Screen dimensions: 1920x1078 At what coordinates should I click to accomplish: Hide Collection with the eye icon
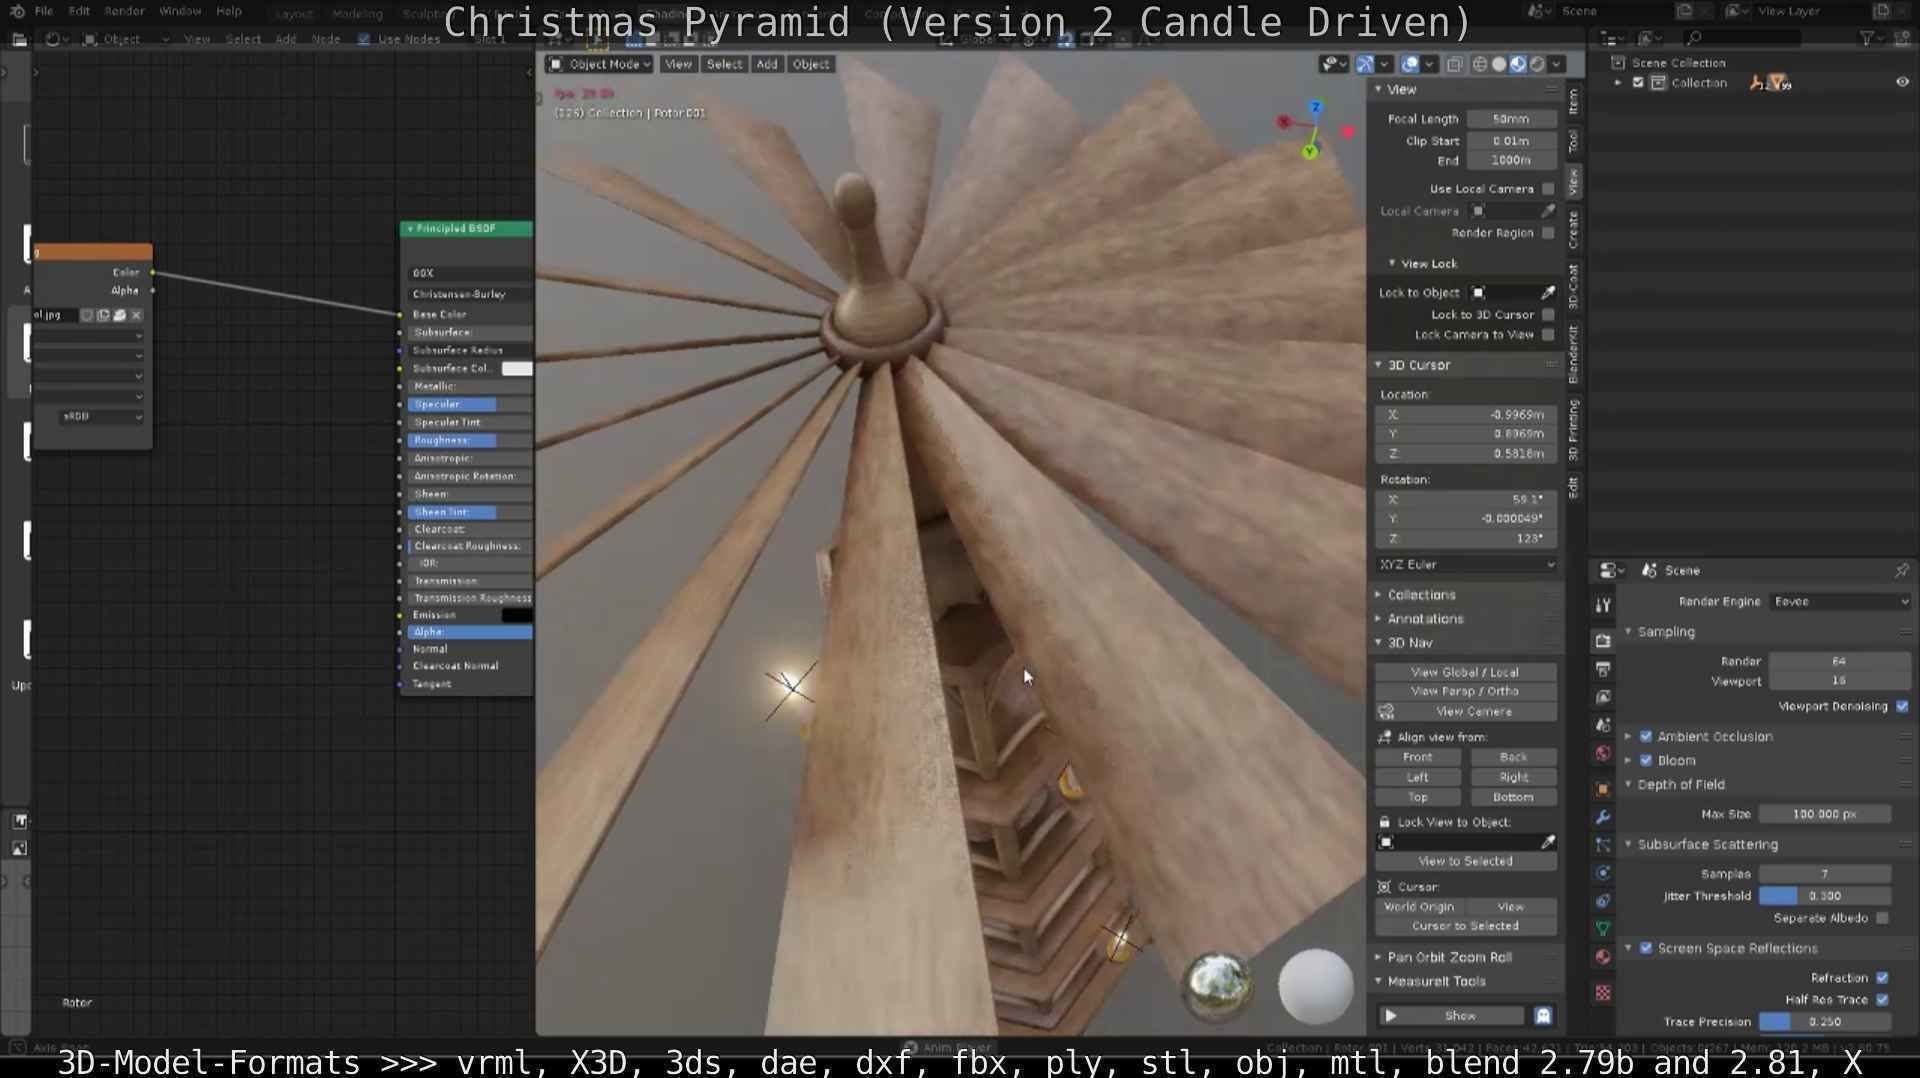(x=1902, y=83)
